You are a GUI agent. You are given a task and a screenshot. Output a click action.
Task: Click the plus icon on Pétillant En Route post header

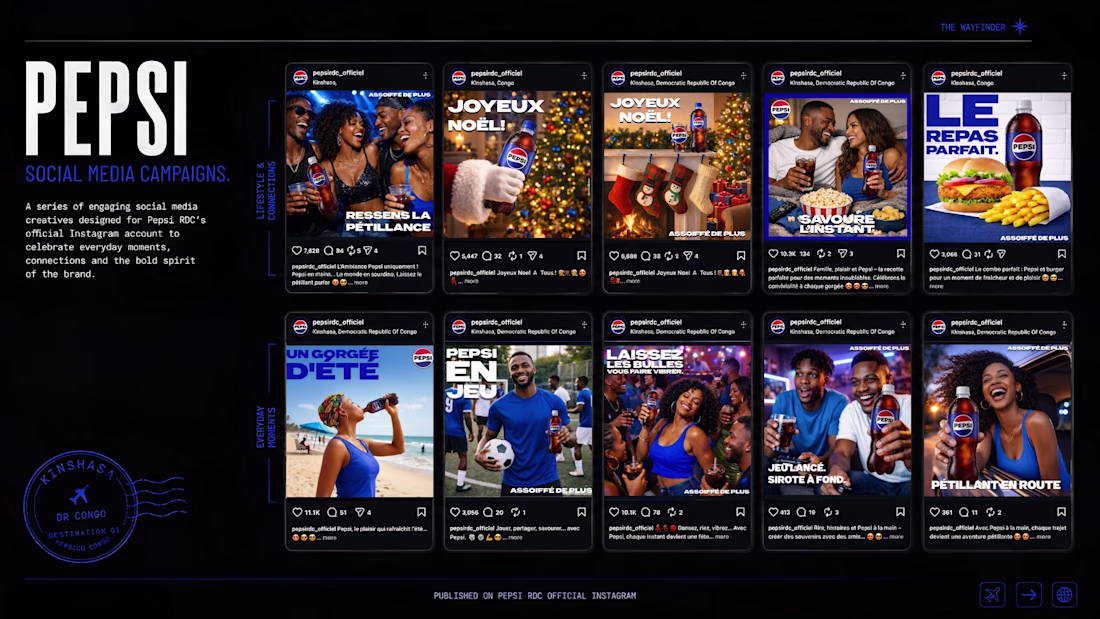[x=1064, y=324]
